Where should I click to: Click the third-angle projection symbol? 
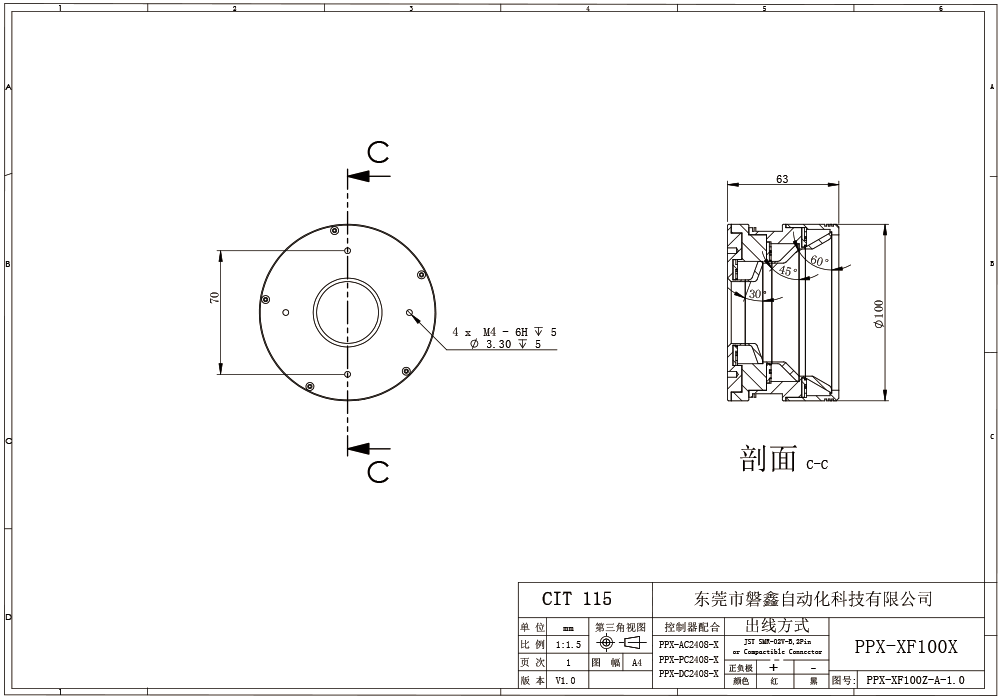point(620,644)
